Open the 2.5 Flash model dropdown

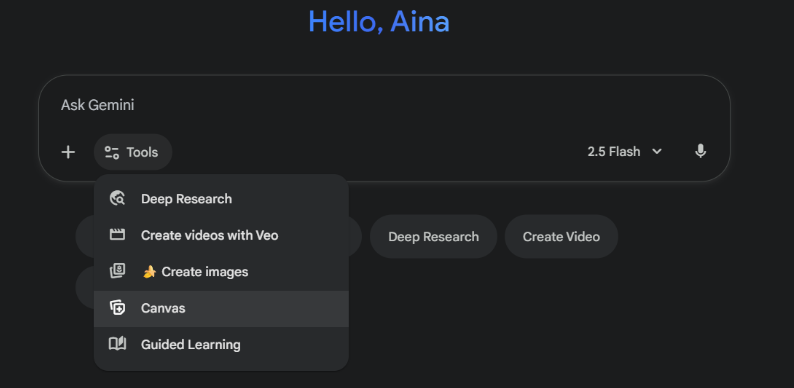[x=624, y=151]
